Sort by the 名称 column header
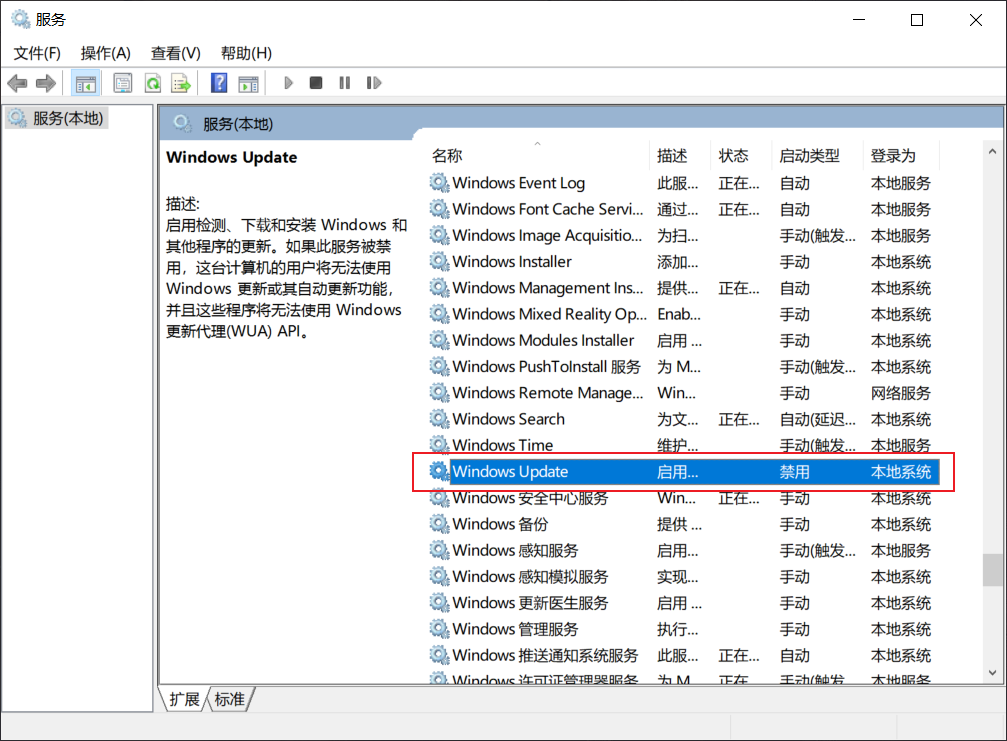 pos(447,156)
